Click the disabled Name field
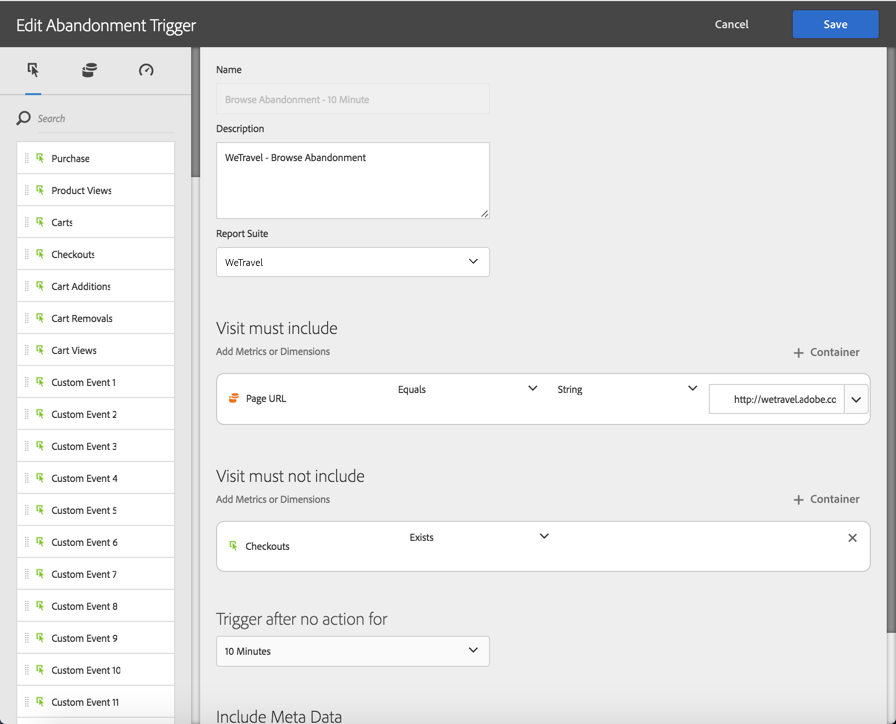Viewport: 896px width, 724px height. (353, 99)
